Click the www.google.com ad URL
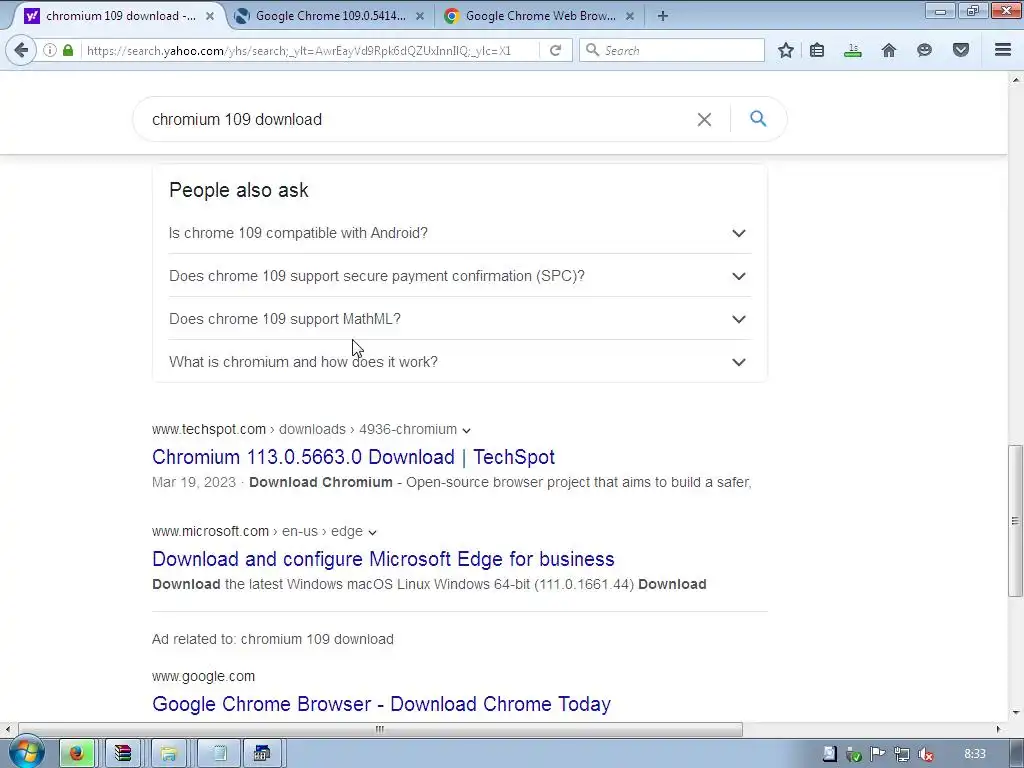 click(203, 677)
